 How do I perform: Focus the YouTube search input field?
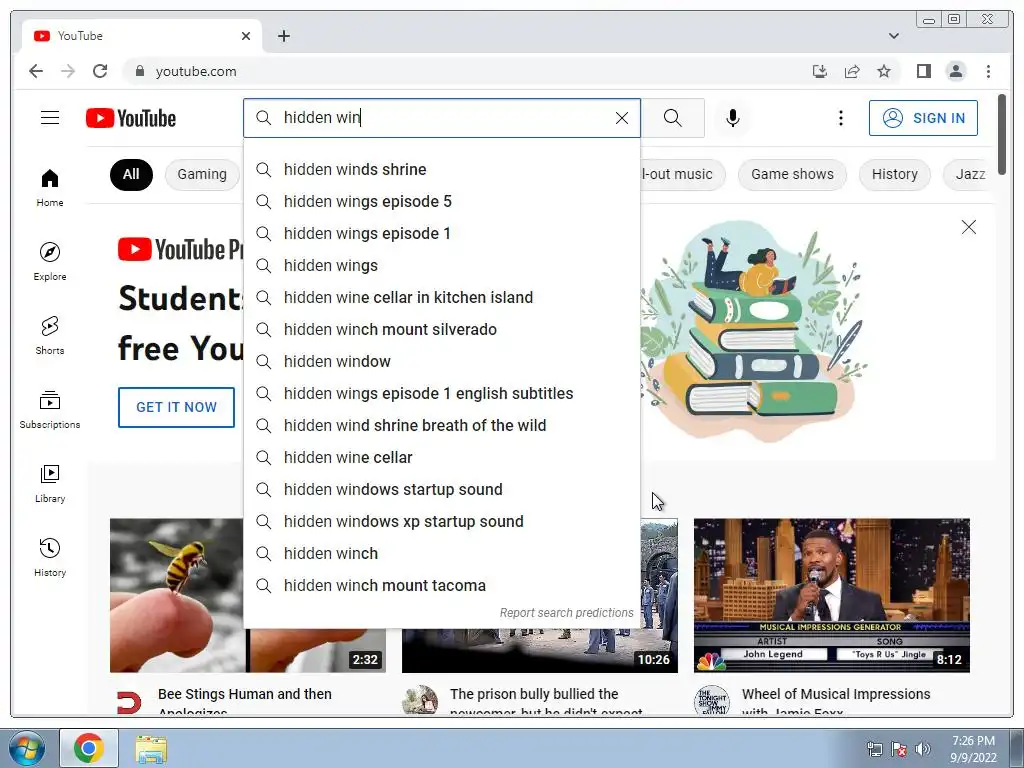(x=444, y=118)
